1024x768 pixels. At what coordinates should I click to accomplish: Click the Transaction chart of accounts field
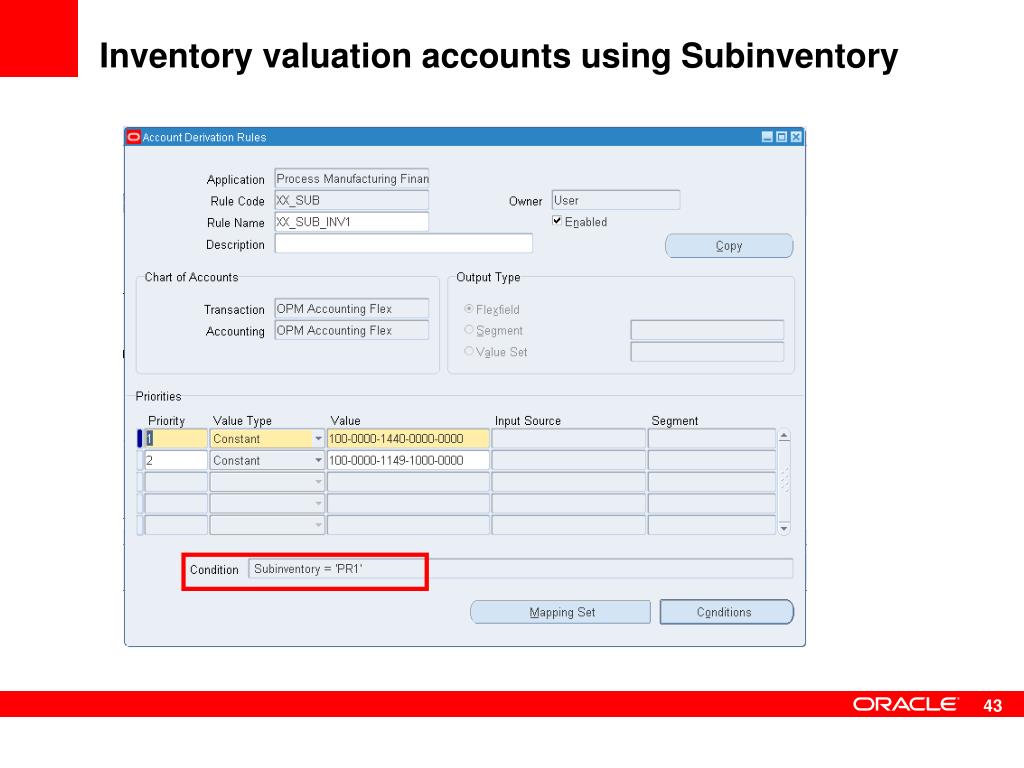point(351,309)
